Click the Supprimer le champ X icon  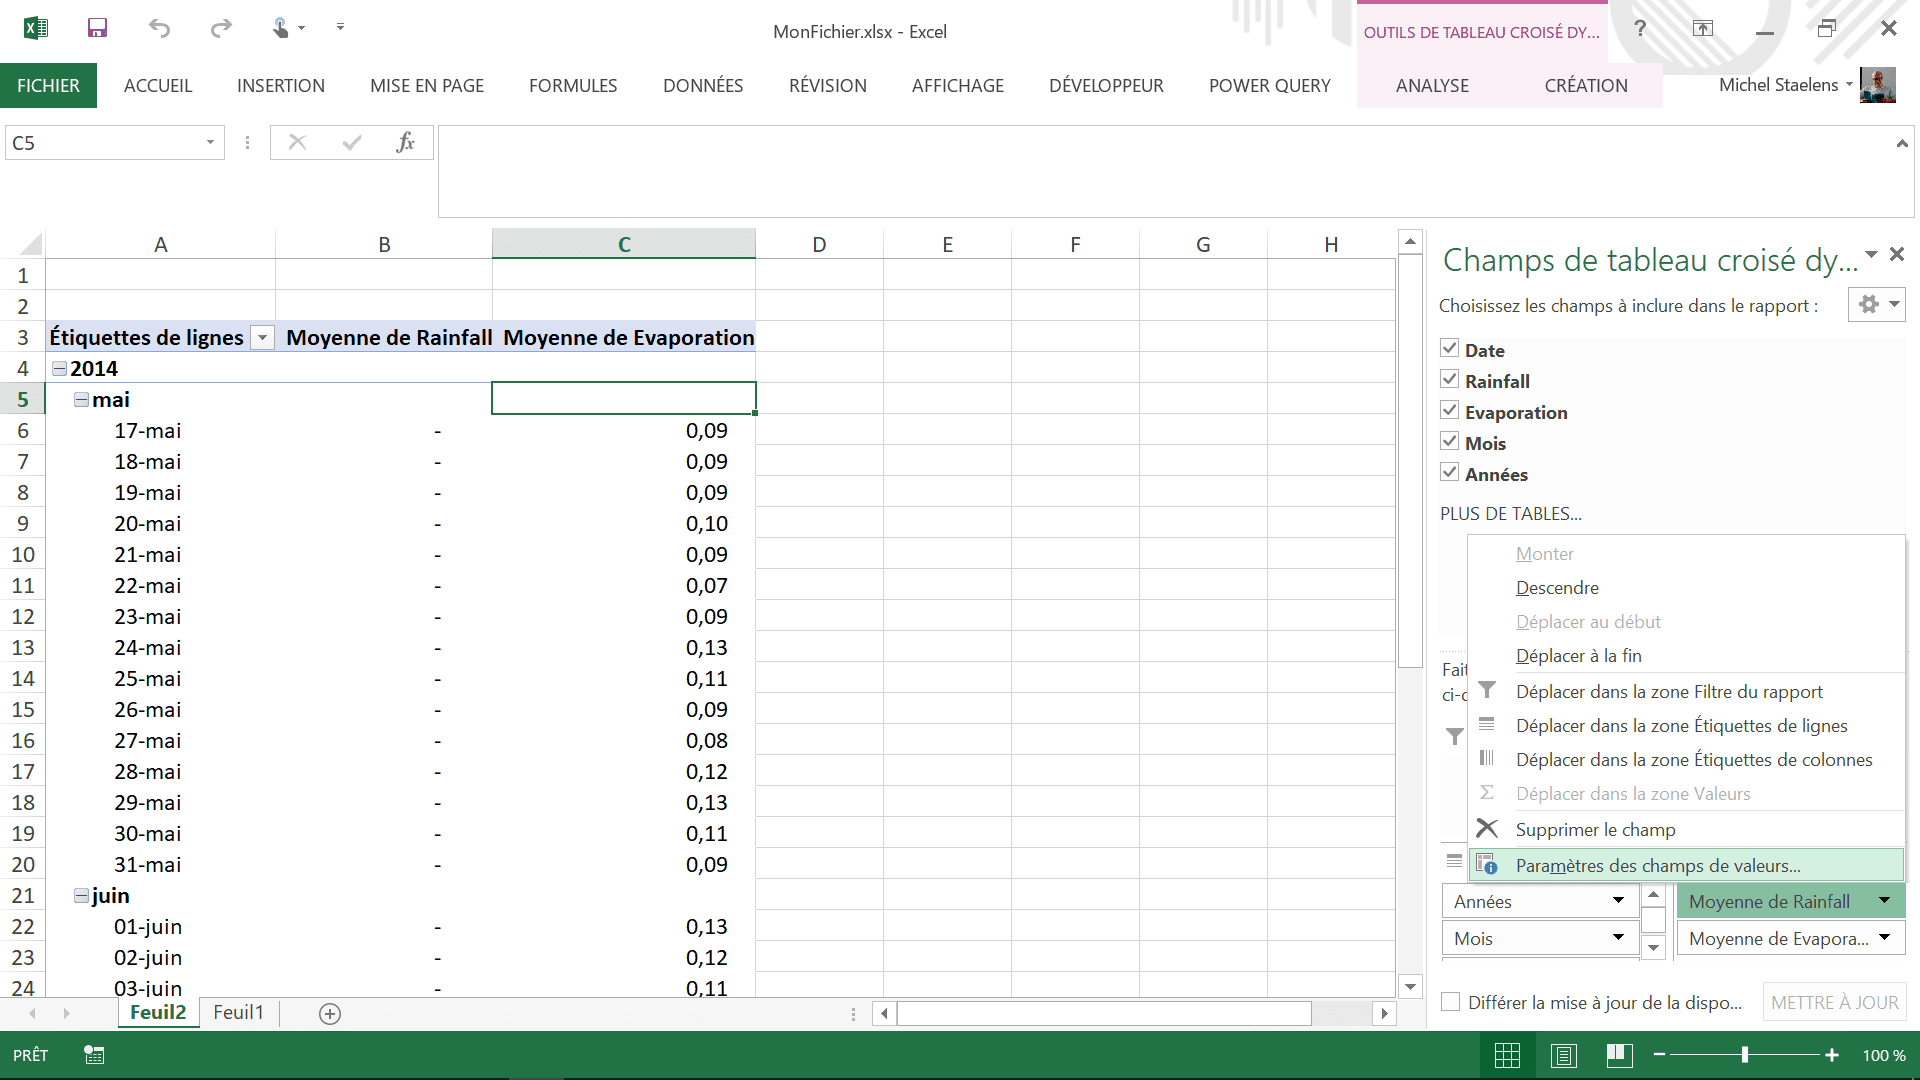1487,829
